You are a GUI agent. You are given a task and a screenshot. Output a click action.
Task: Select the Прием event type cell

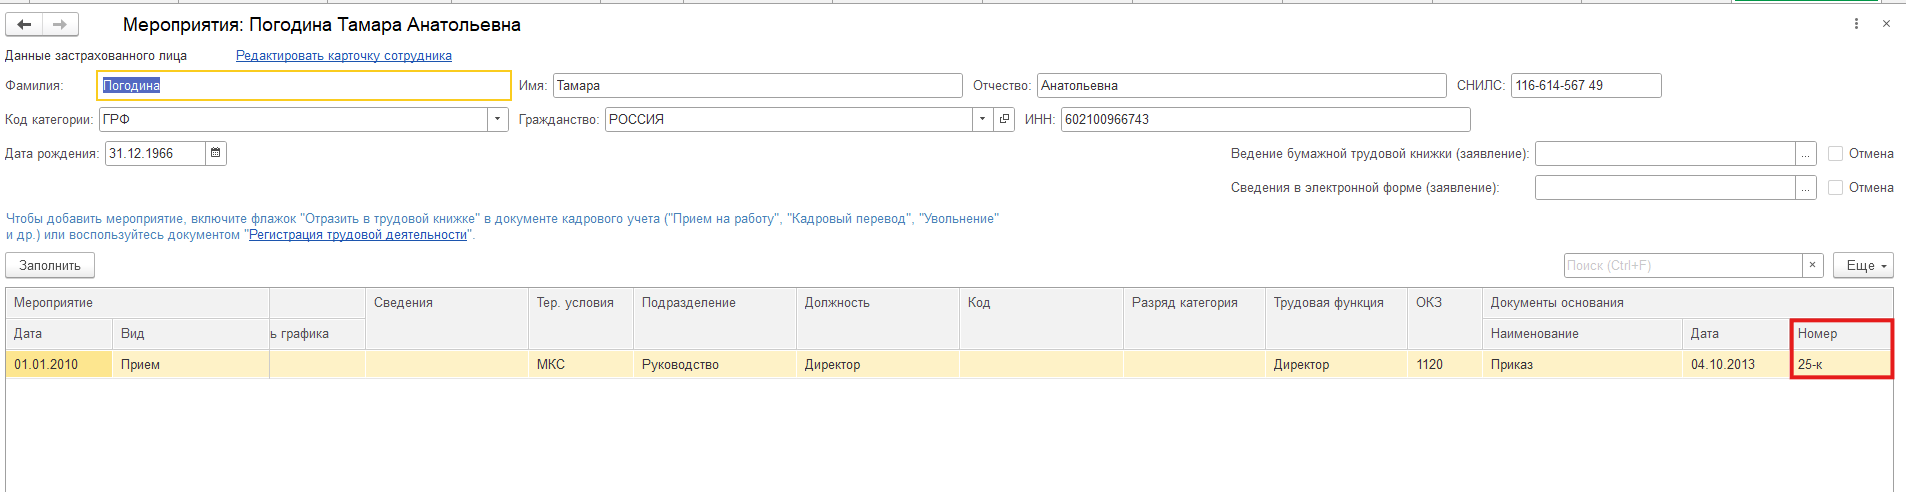[x=190, y=365]
